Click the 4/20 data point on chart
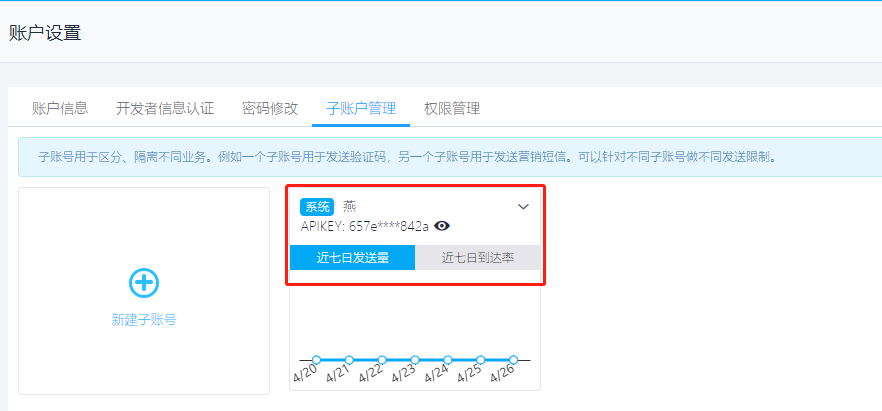 pyautogui.click(x=316, y=360)
